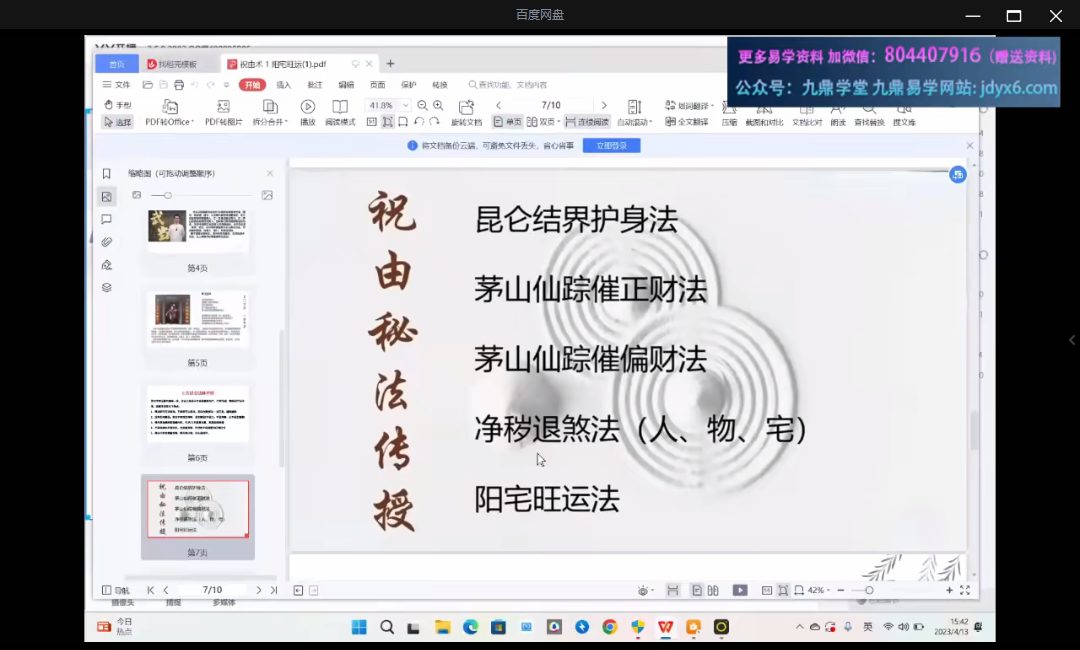The width and height of the screenshot is (1080, 650).
Task: Switch to the 保护 ribbon tab
Action: click(408, 85)
